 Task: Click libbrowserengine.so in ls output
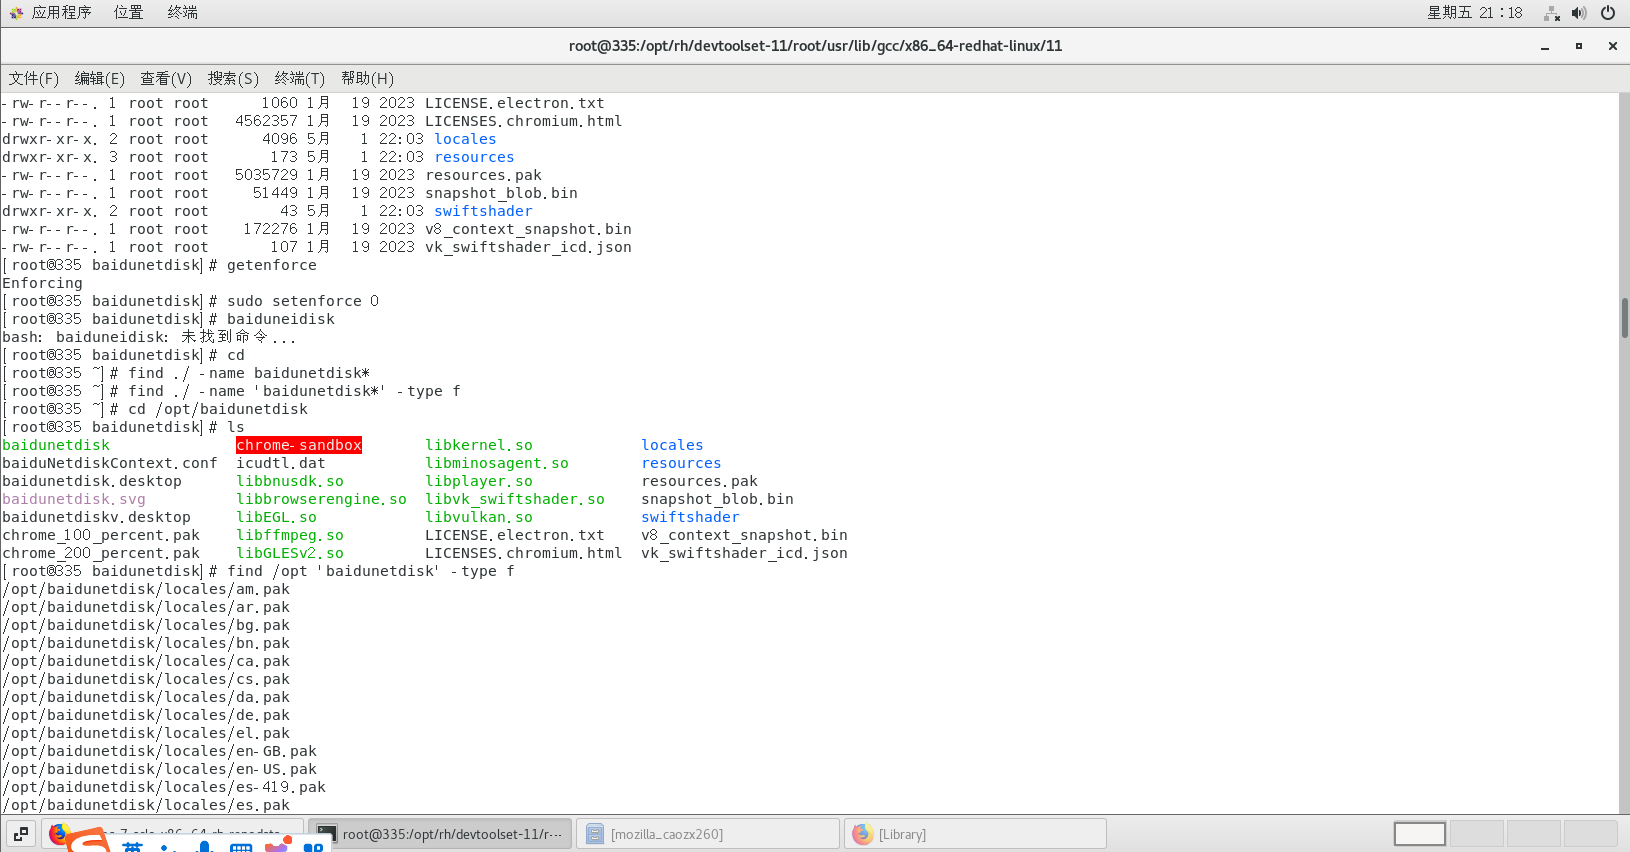tap(322, 499)
